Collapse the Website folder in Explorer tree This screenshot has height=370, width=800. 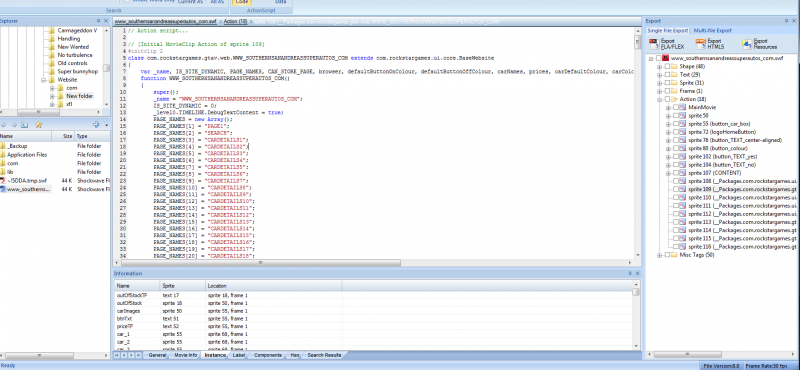coord(43,80)
